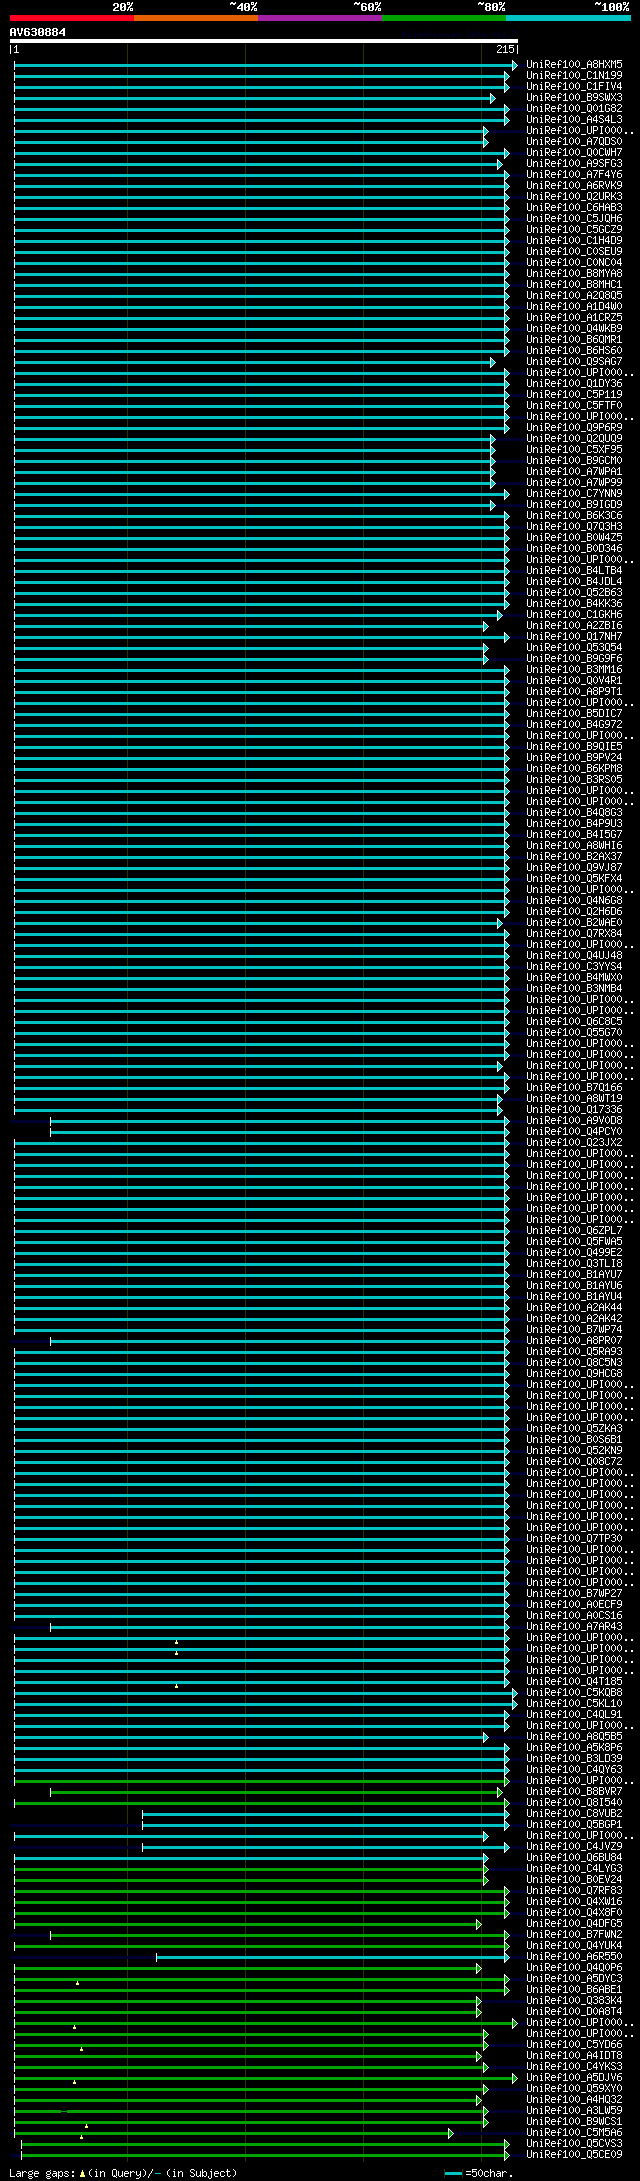
Task: Click the cyan ~100% identity legend segment
Action: point(568,18)
